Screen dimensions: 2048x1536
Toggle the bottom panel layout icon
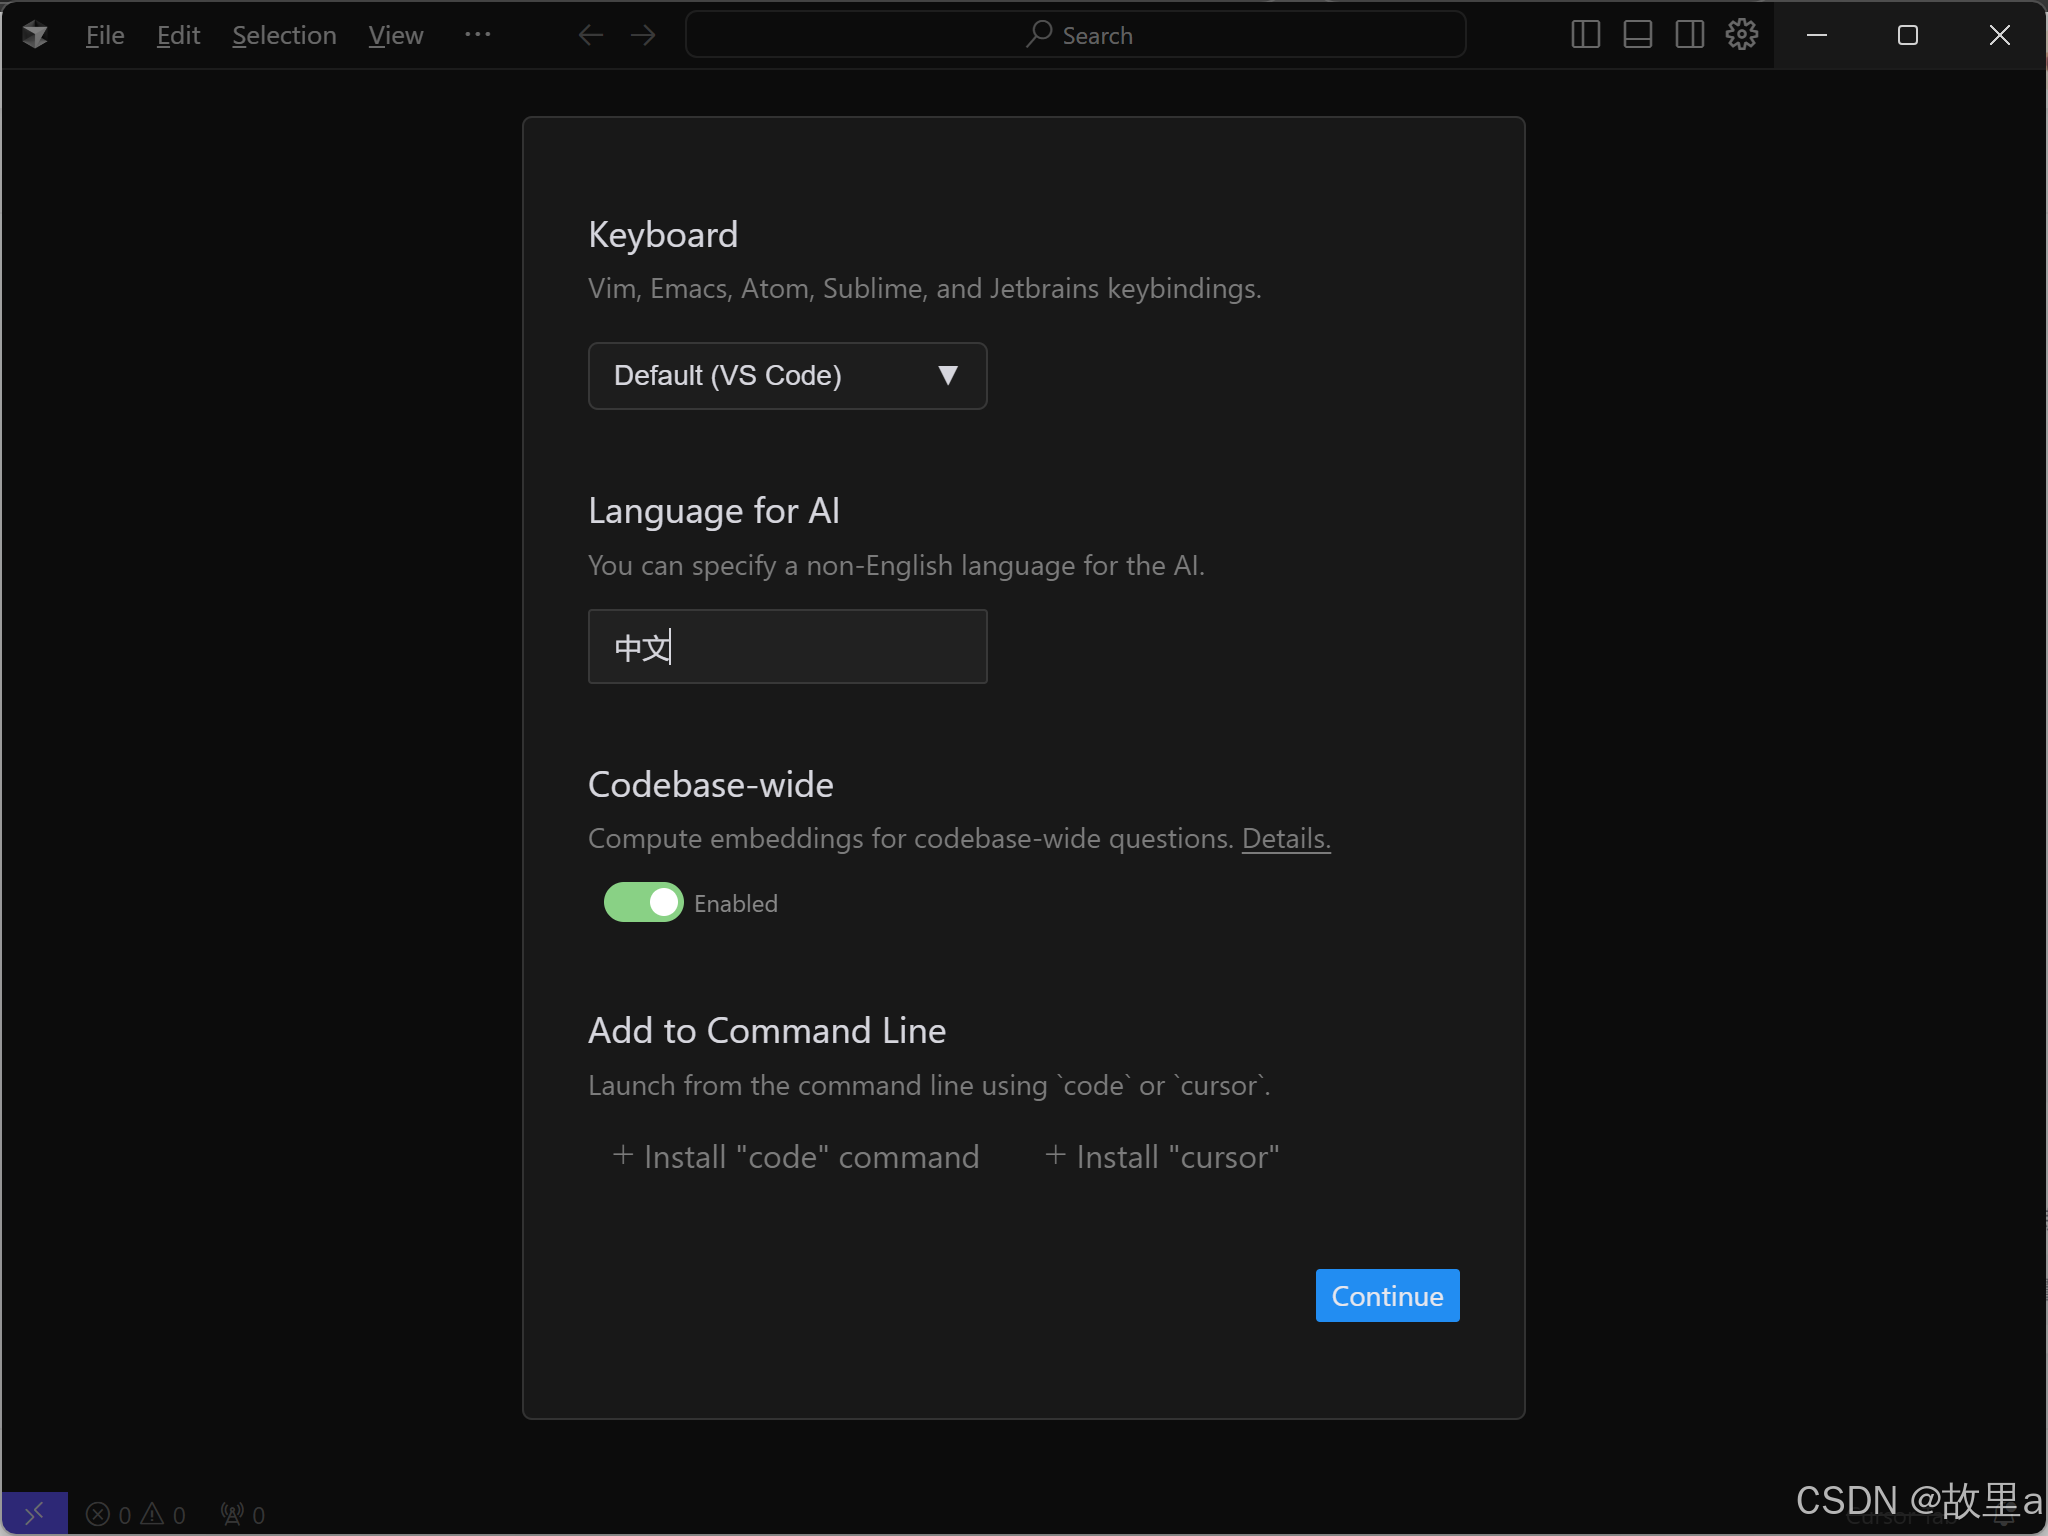tap(1637, 35)
